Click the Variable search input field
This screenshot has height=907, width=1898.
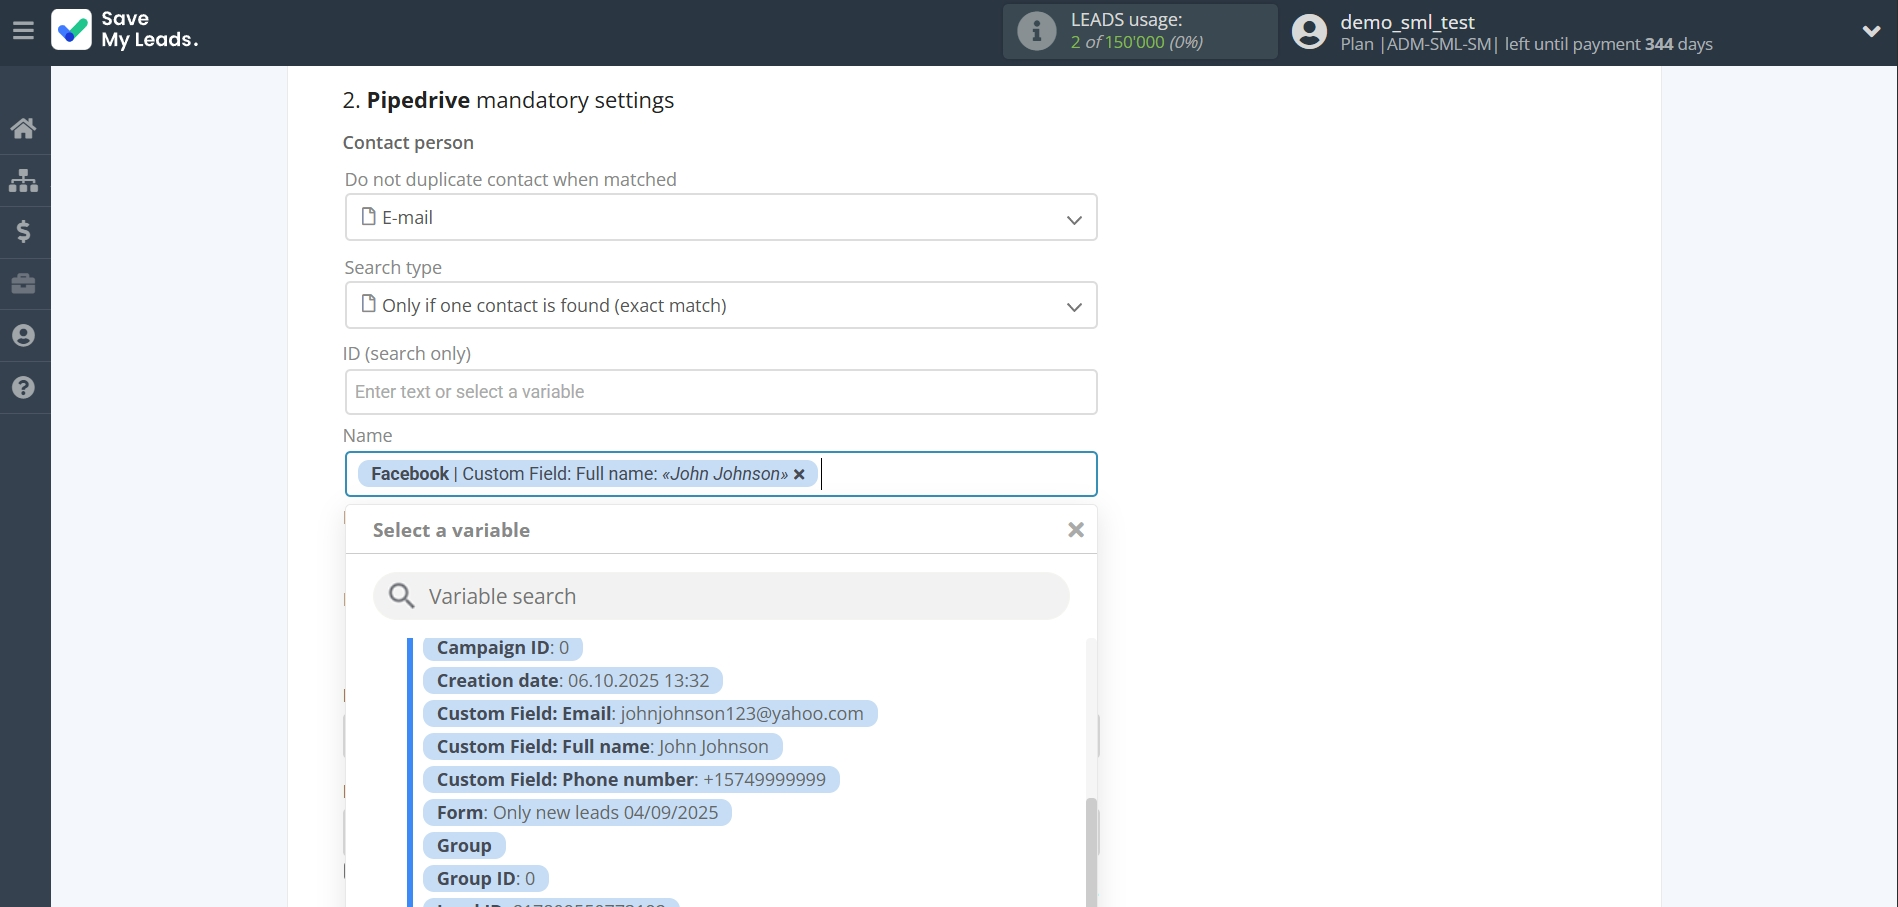[720, 595]
